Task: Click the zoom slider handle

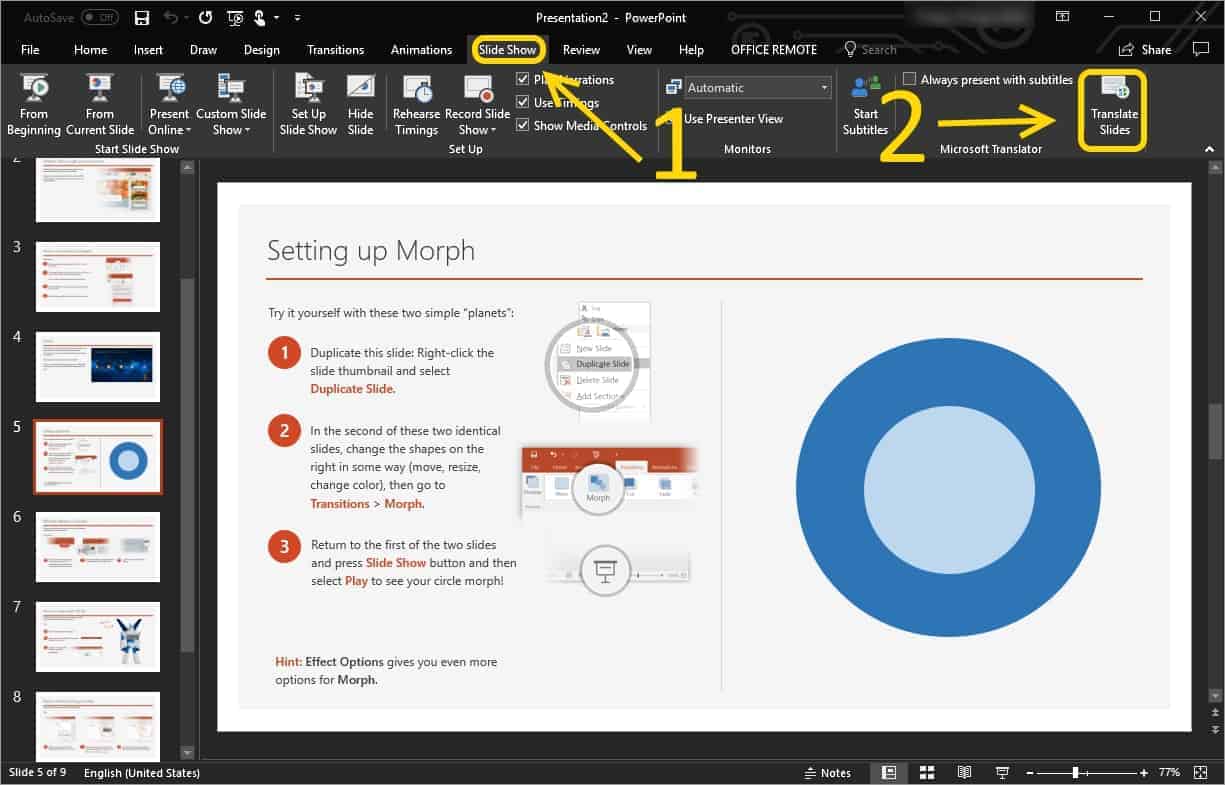Action: 1075,773
